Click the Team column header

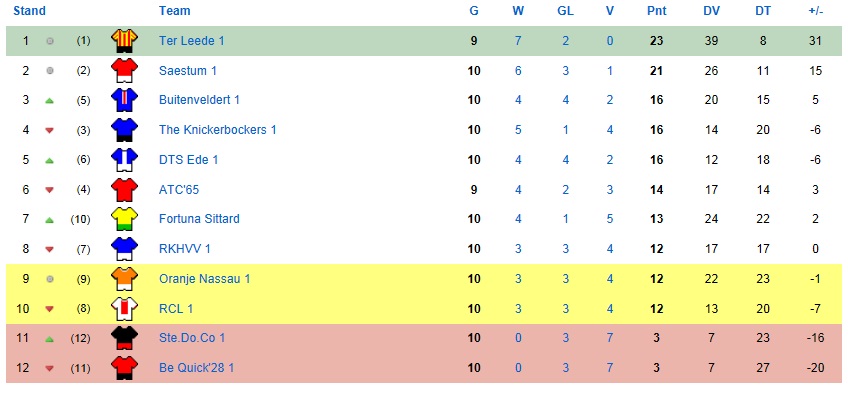[x=175, y=11]
